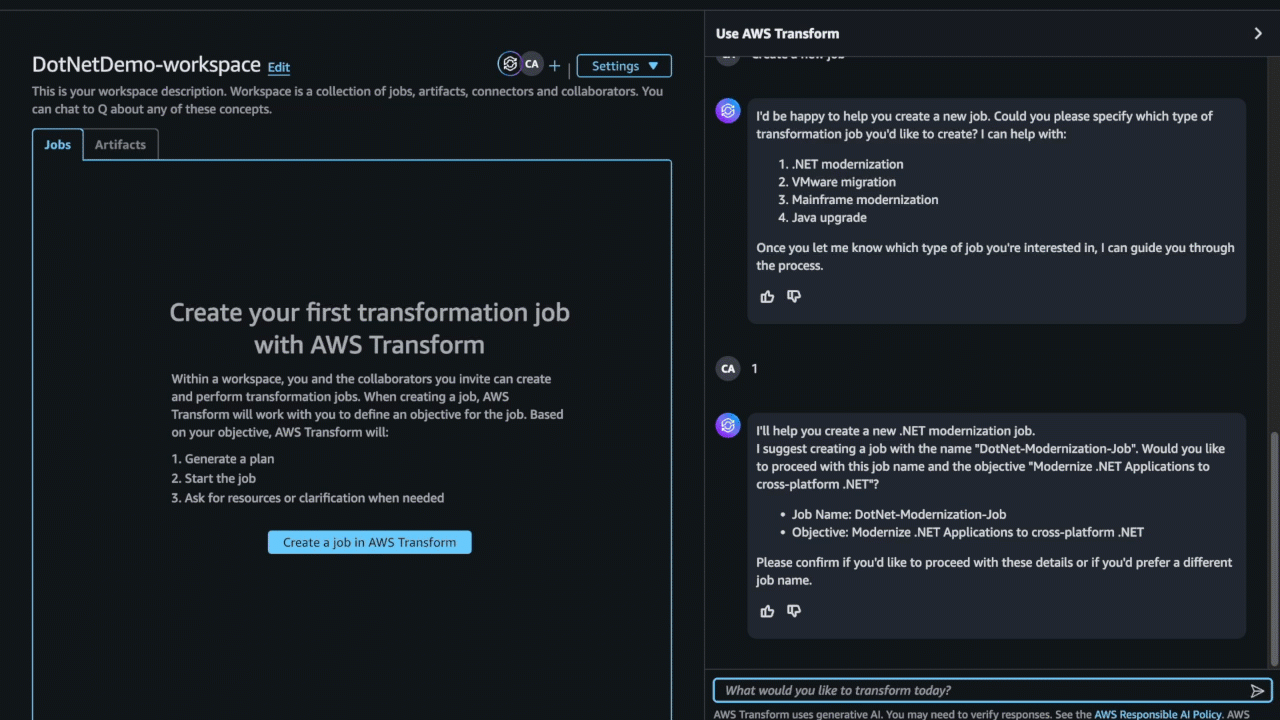This screenshot has height=720, width=1280.
Task: Select the Jobs tab
Action: [x=57, y=144]
